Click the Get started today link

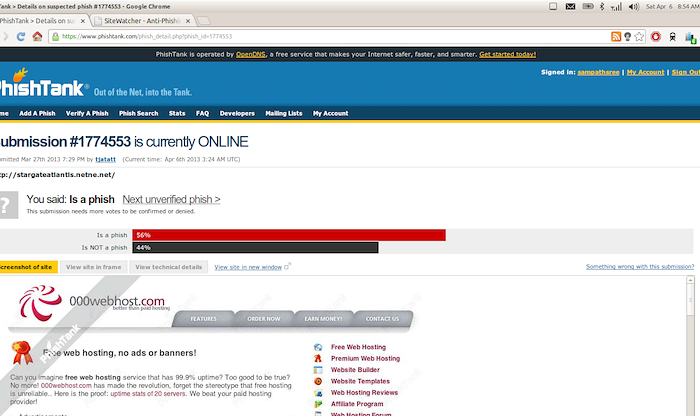[508, 54]
